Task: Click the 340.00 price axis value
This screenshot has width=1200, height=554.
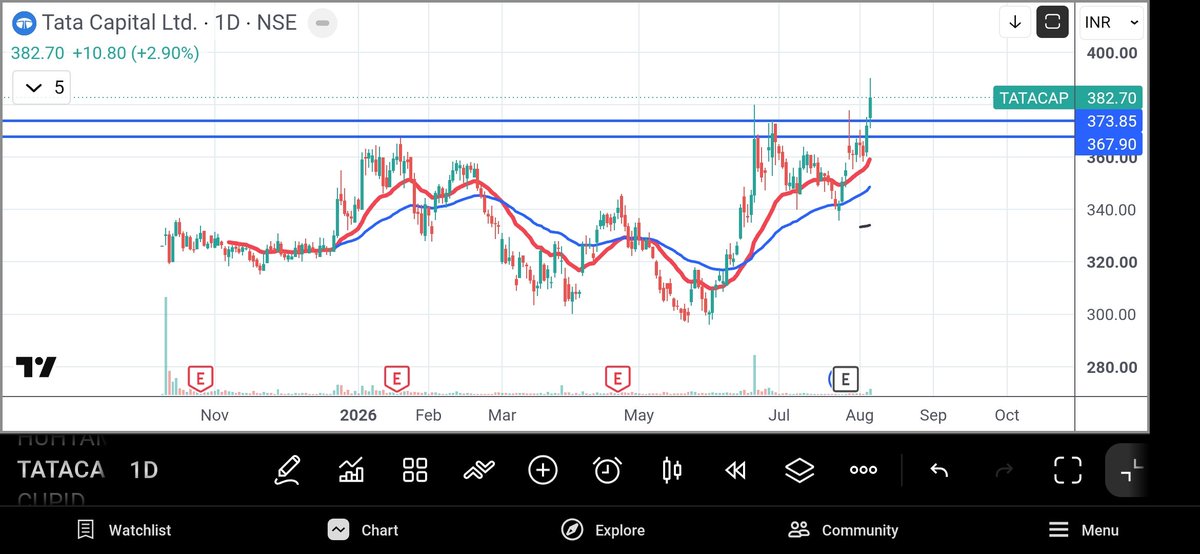Action: pyautogui.click(x=1112, y=210)
